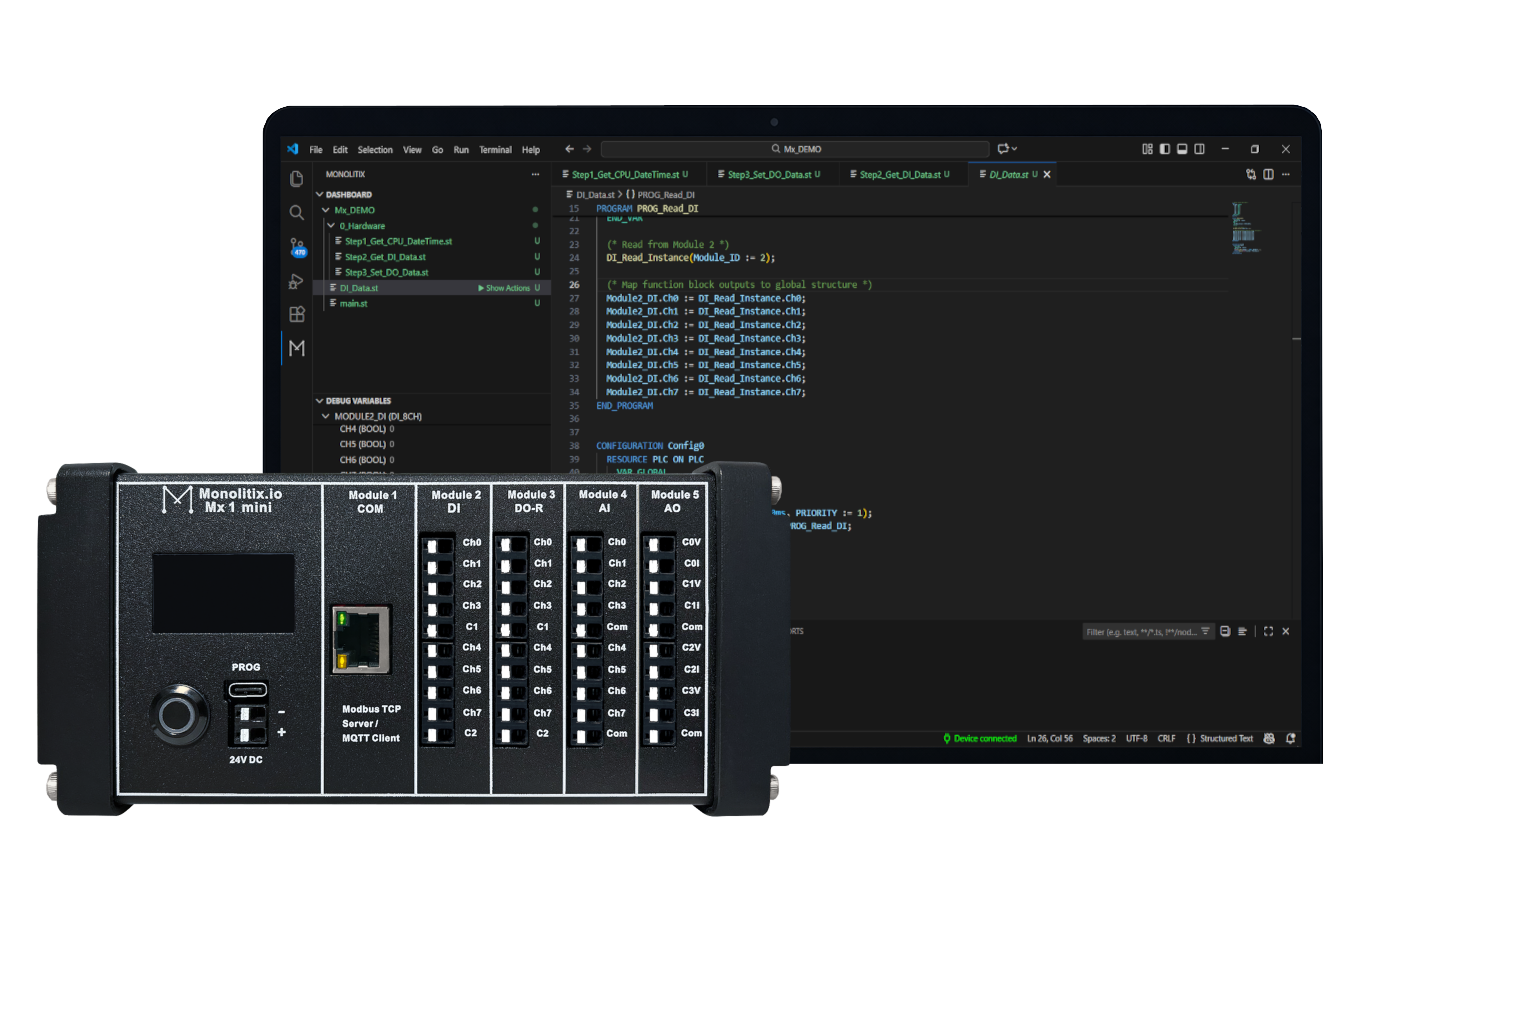The image size is (1536, 1024).
Task: Click the compare changes icon in editor toolbar
Action: (1251, 174)
